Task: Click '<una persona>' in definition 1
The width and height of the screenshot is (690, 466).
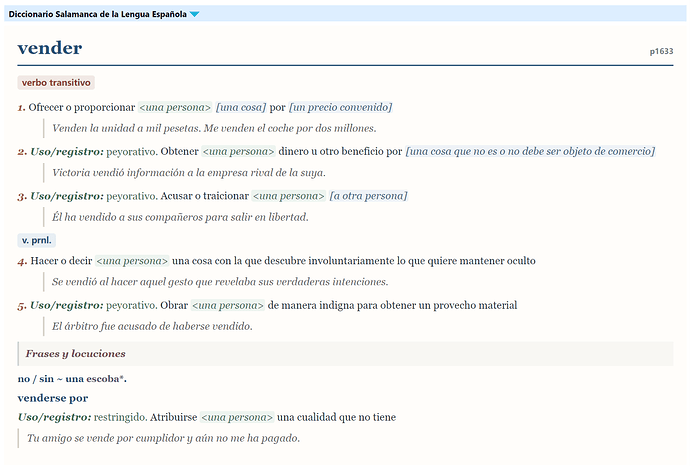Action: coord(175,107)
